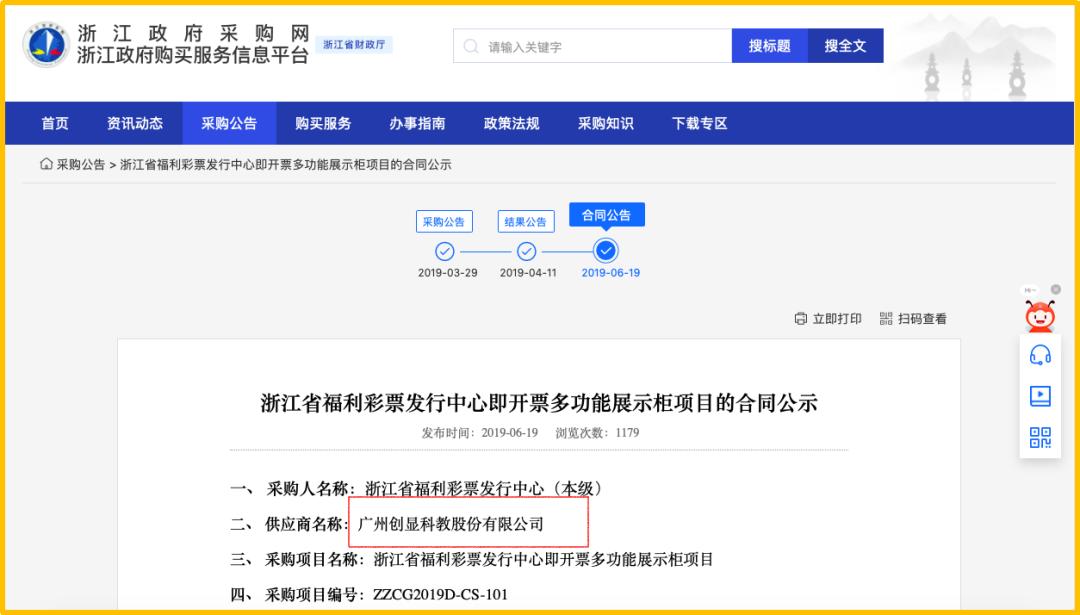Click the 搜标题 search button
Viewport: 1080px width, 615px height.
coord(771,45)
